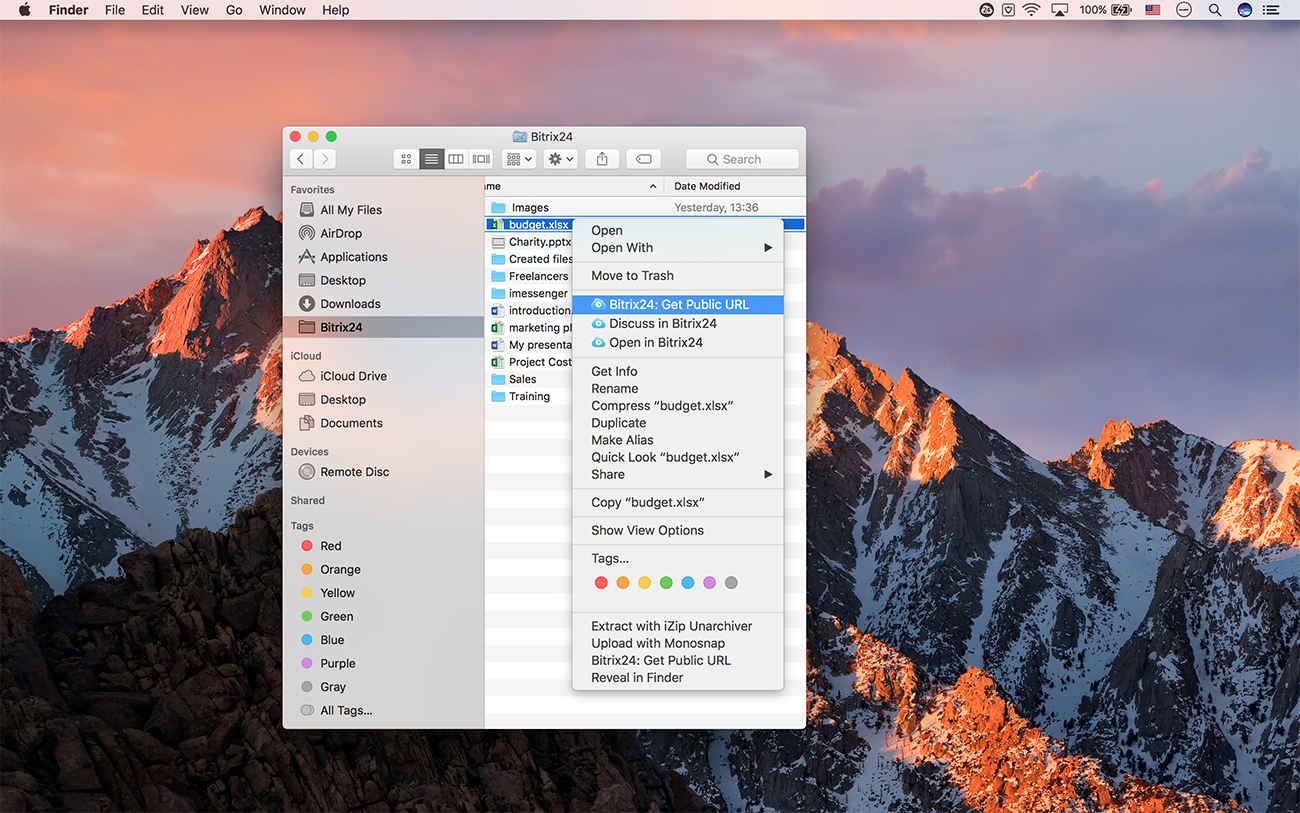
Task: Switch Finder to column view
Action: 456,159
